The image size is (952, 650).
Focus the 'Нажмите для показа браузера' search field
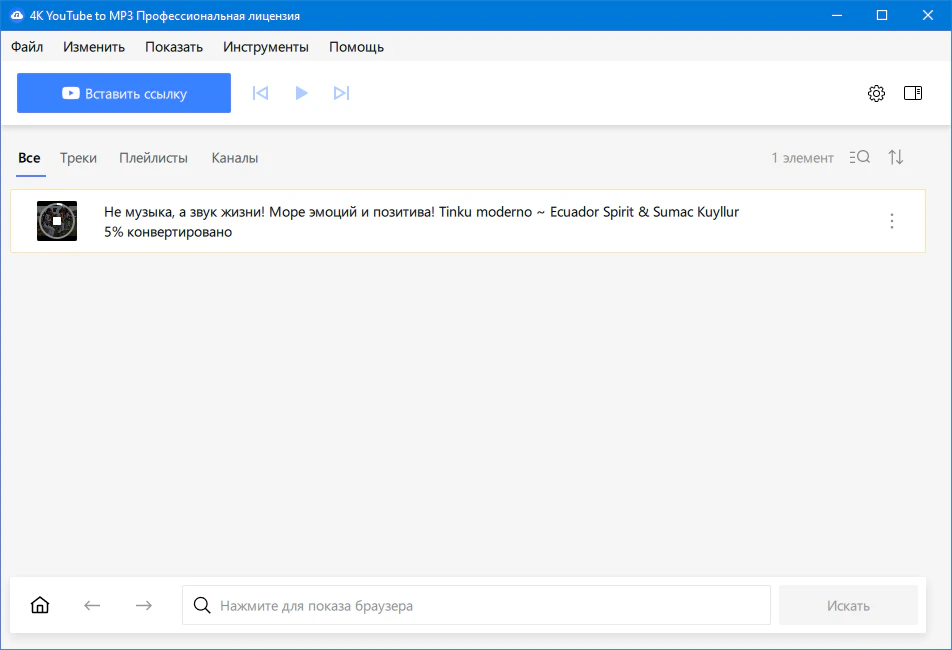pyautogui.click(x=477, y=605)
